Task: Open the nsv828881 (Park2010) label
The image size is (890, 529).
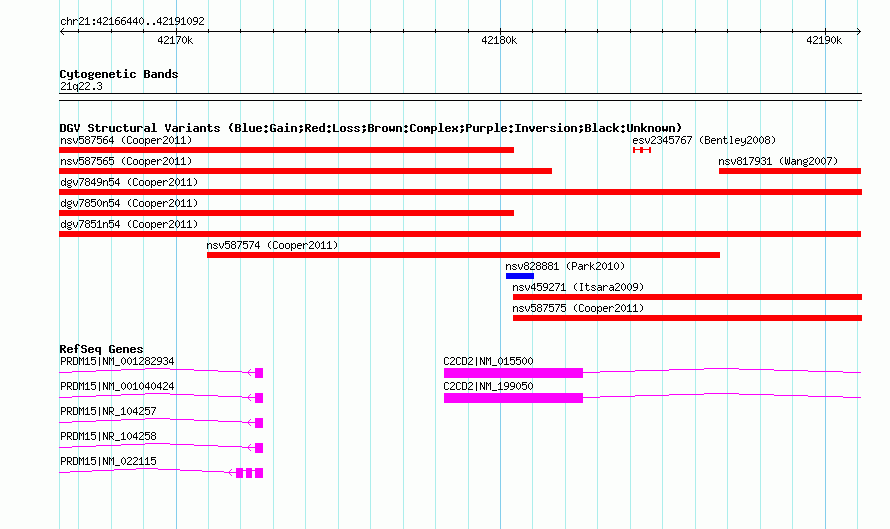Action: [565, 266]
